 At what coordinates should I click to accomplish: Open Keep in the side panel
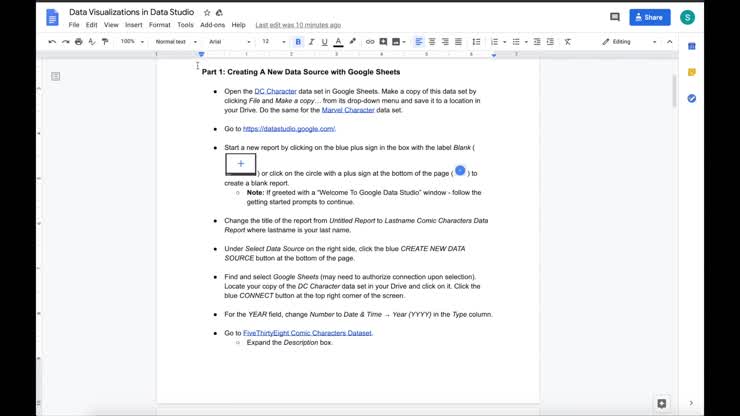tap(691, 72)
